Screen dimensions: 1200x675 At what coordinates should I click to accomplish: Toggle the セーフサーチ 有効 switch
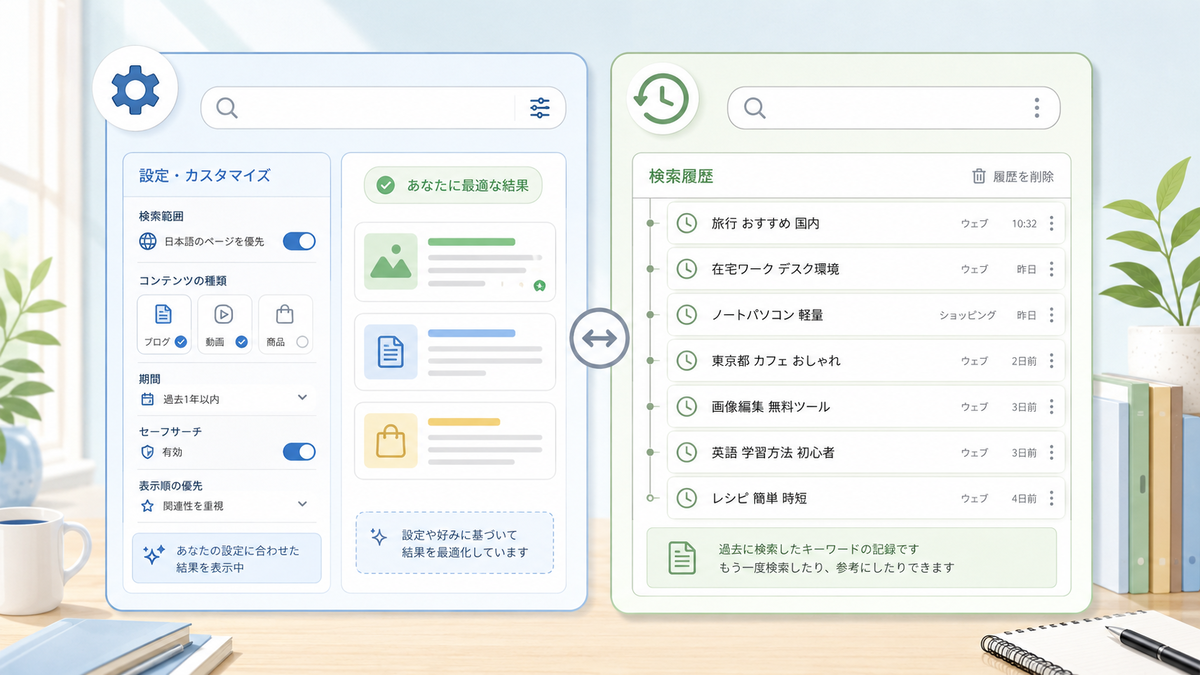coord(299,452)
